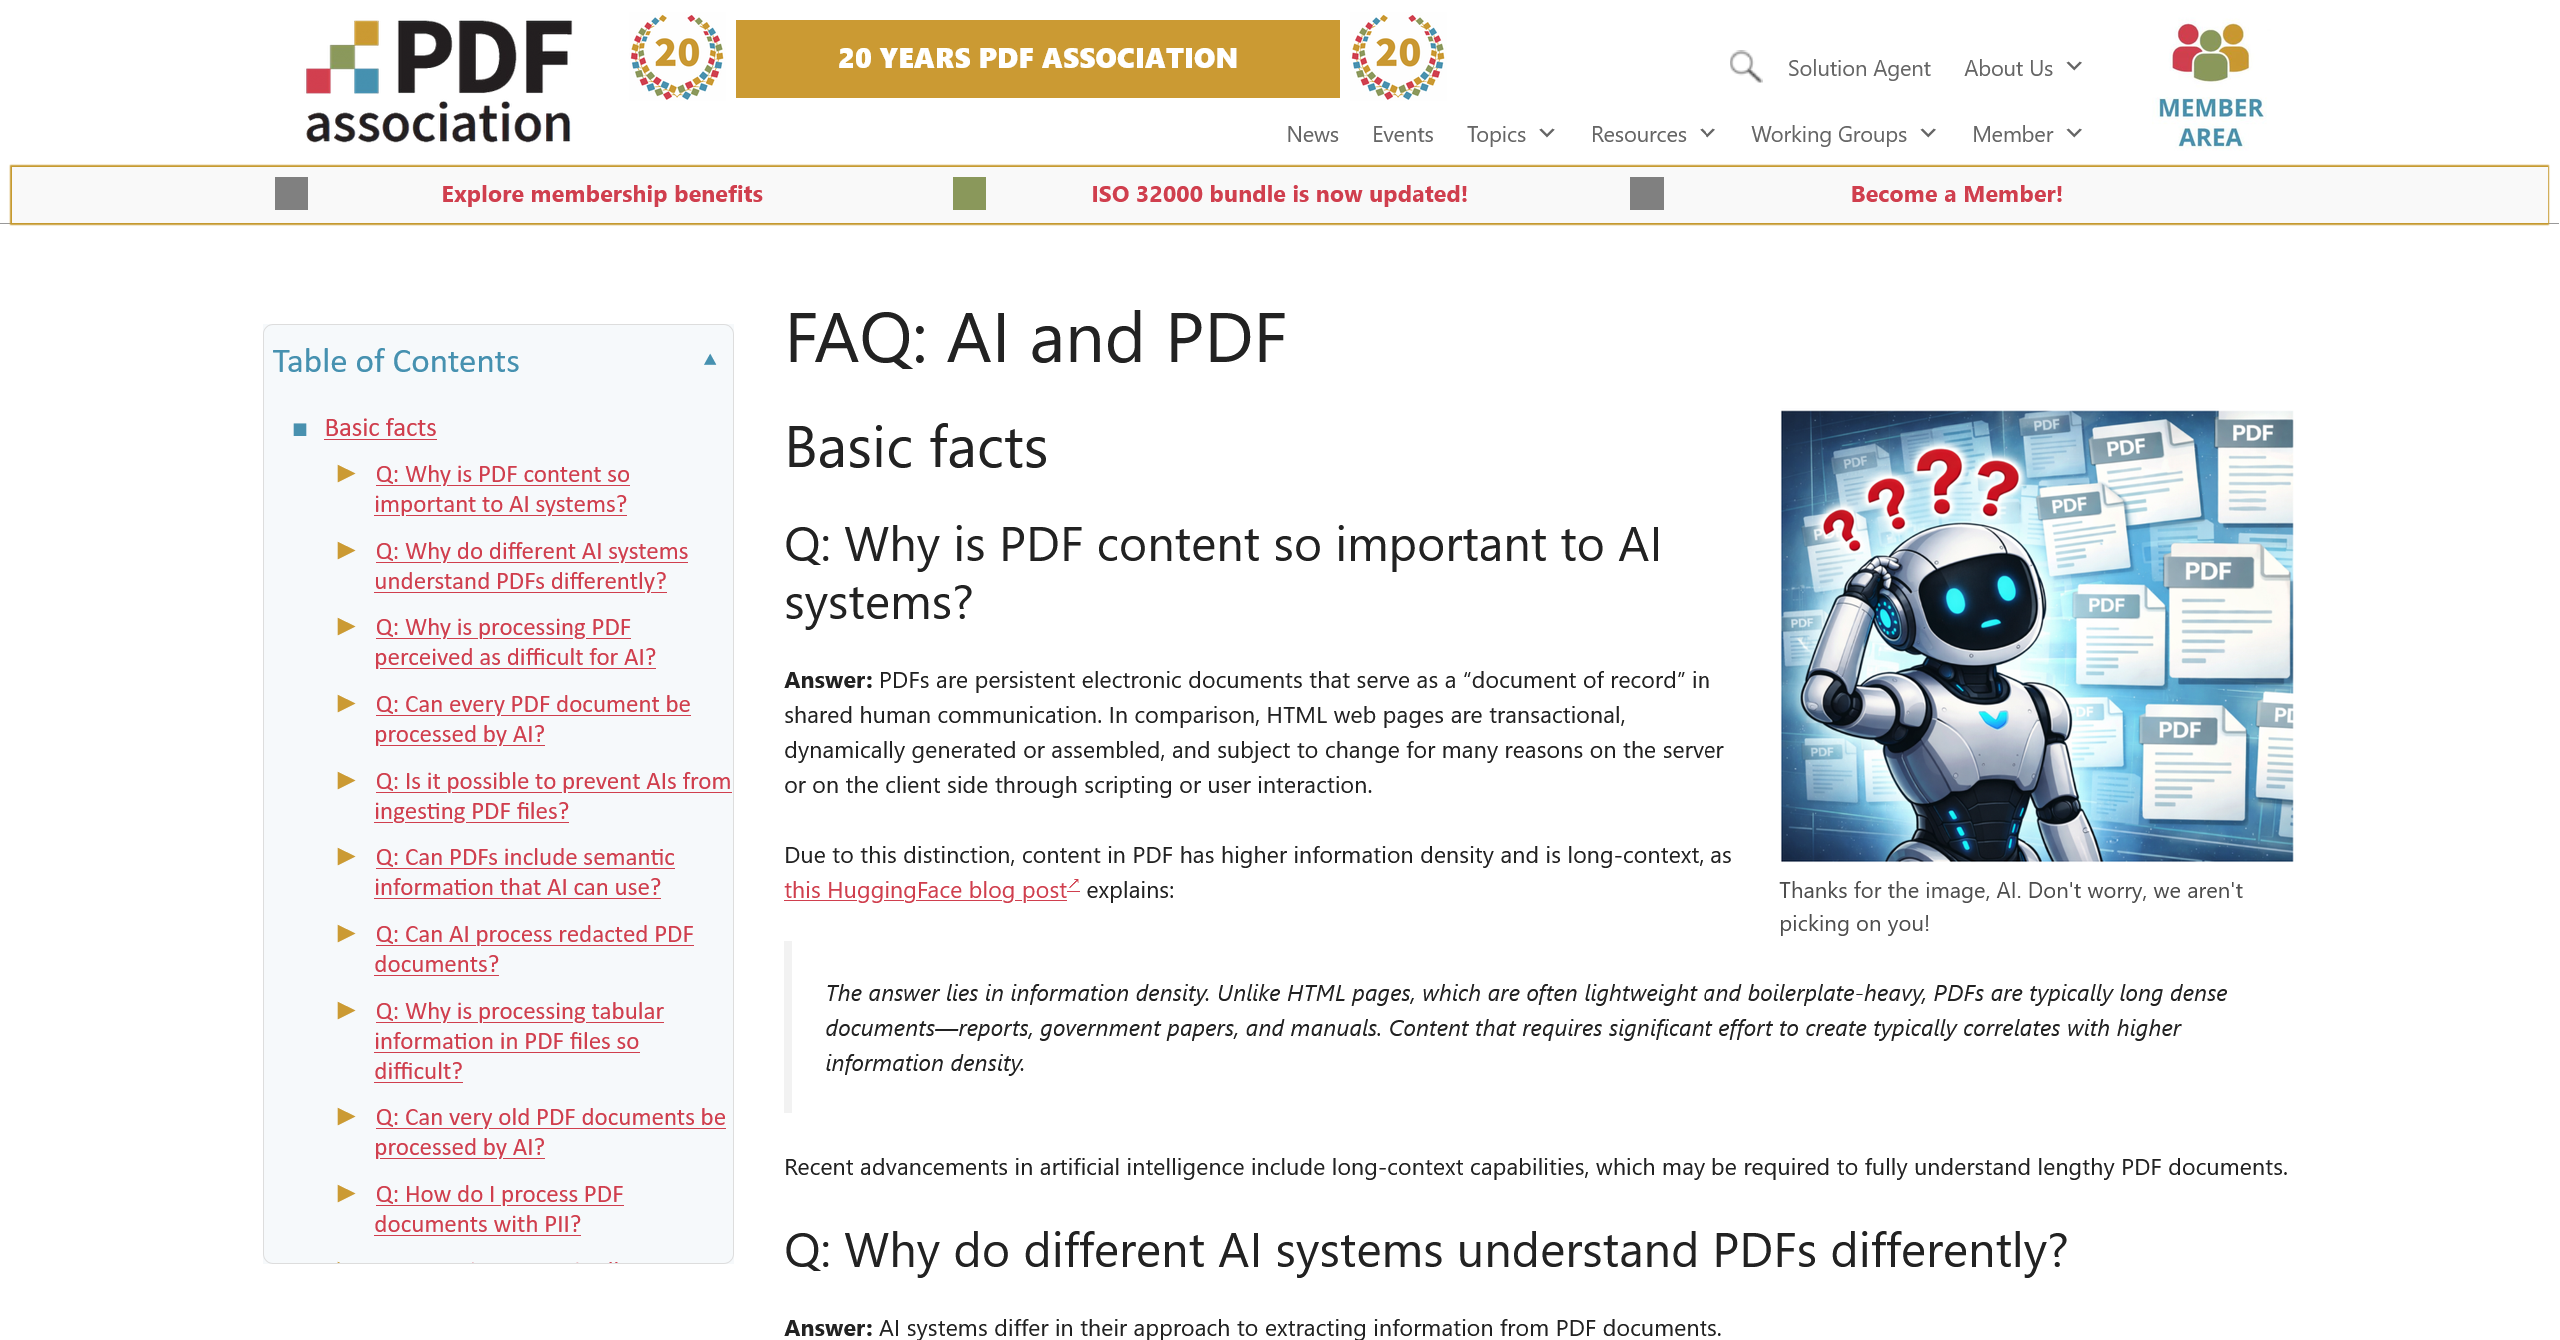This screenshot has width=2560, height=1340.
Task: Click the Become a Member link
Action: click(x=1957, y=194)
